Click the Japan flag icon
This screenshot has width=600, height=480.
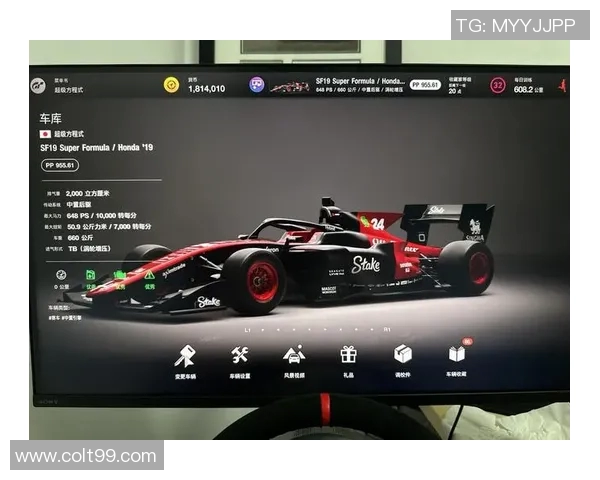(45, 134)
